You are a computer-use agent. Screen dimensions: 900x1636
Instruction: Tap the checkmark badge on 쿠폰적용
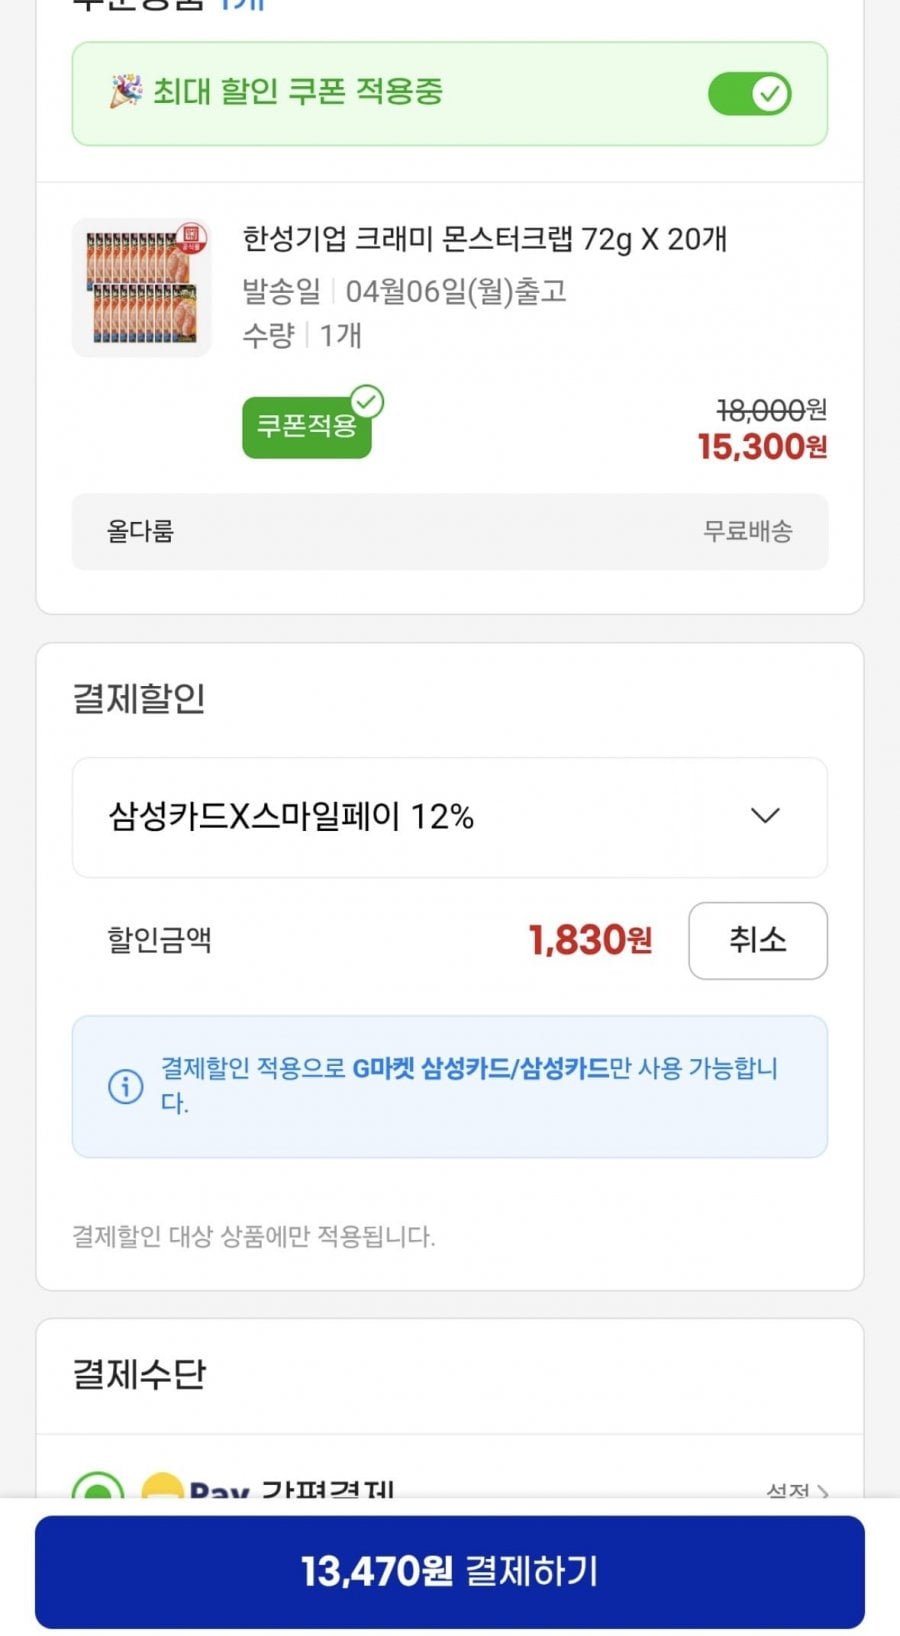tap(368, 402)
